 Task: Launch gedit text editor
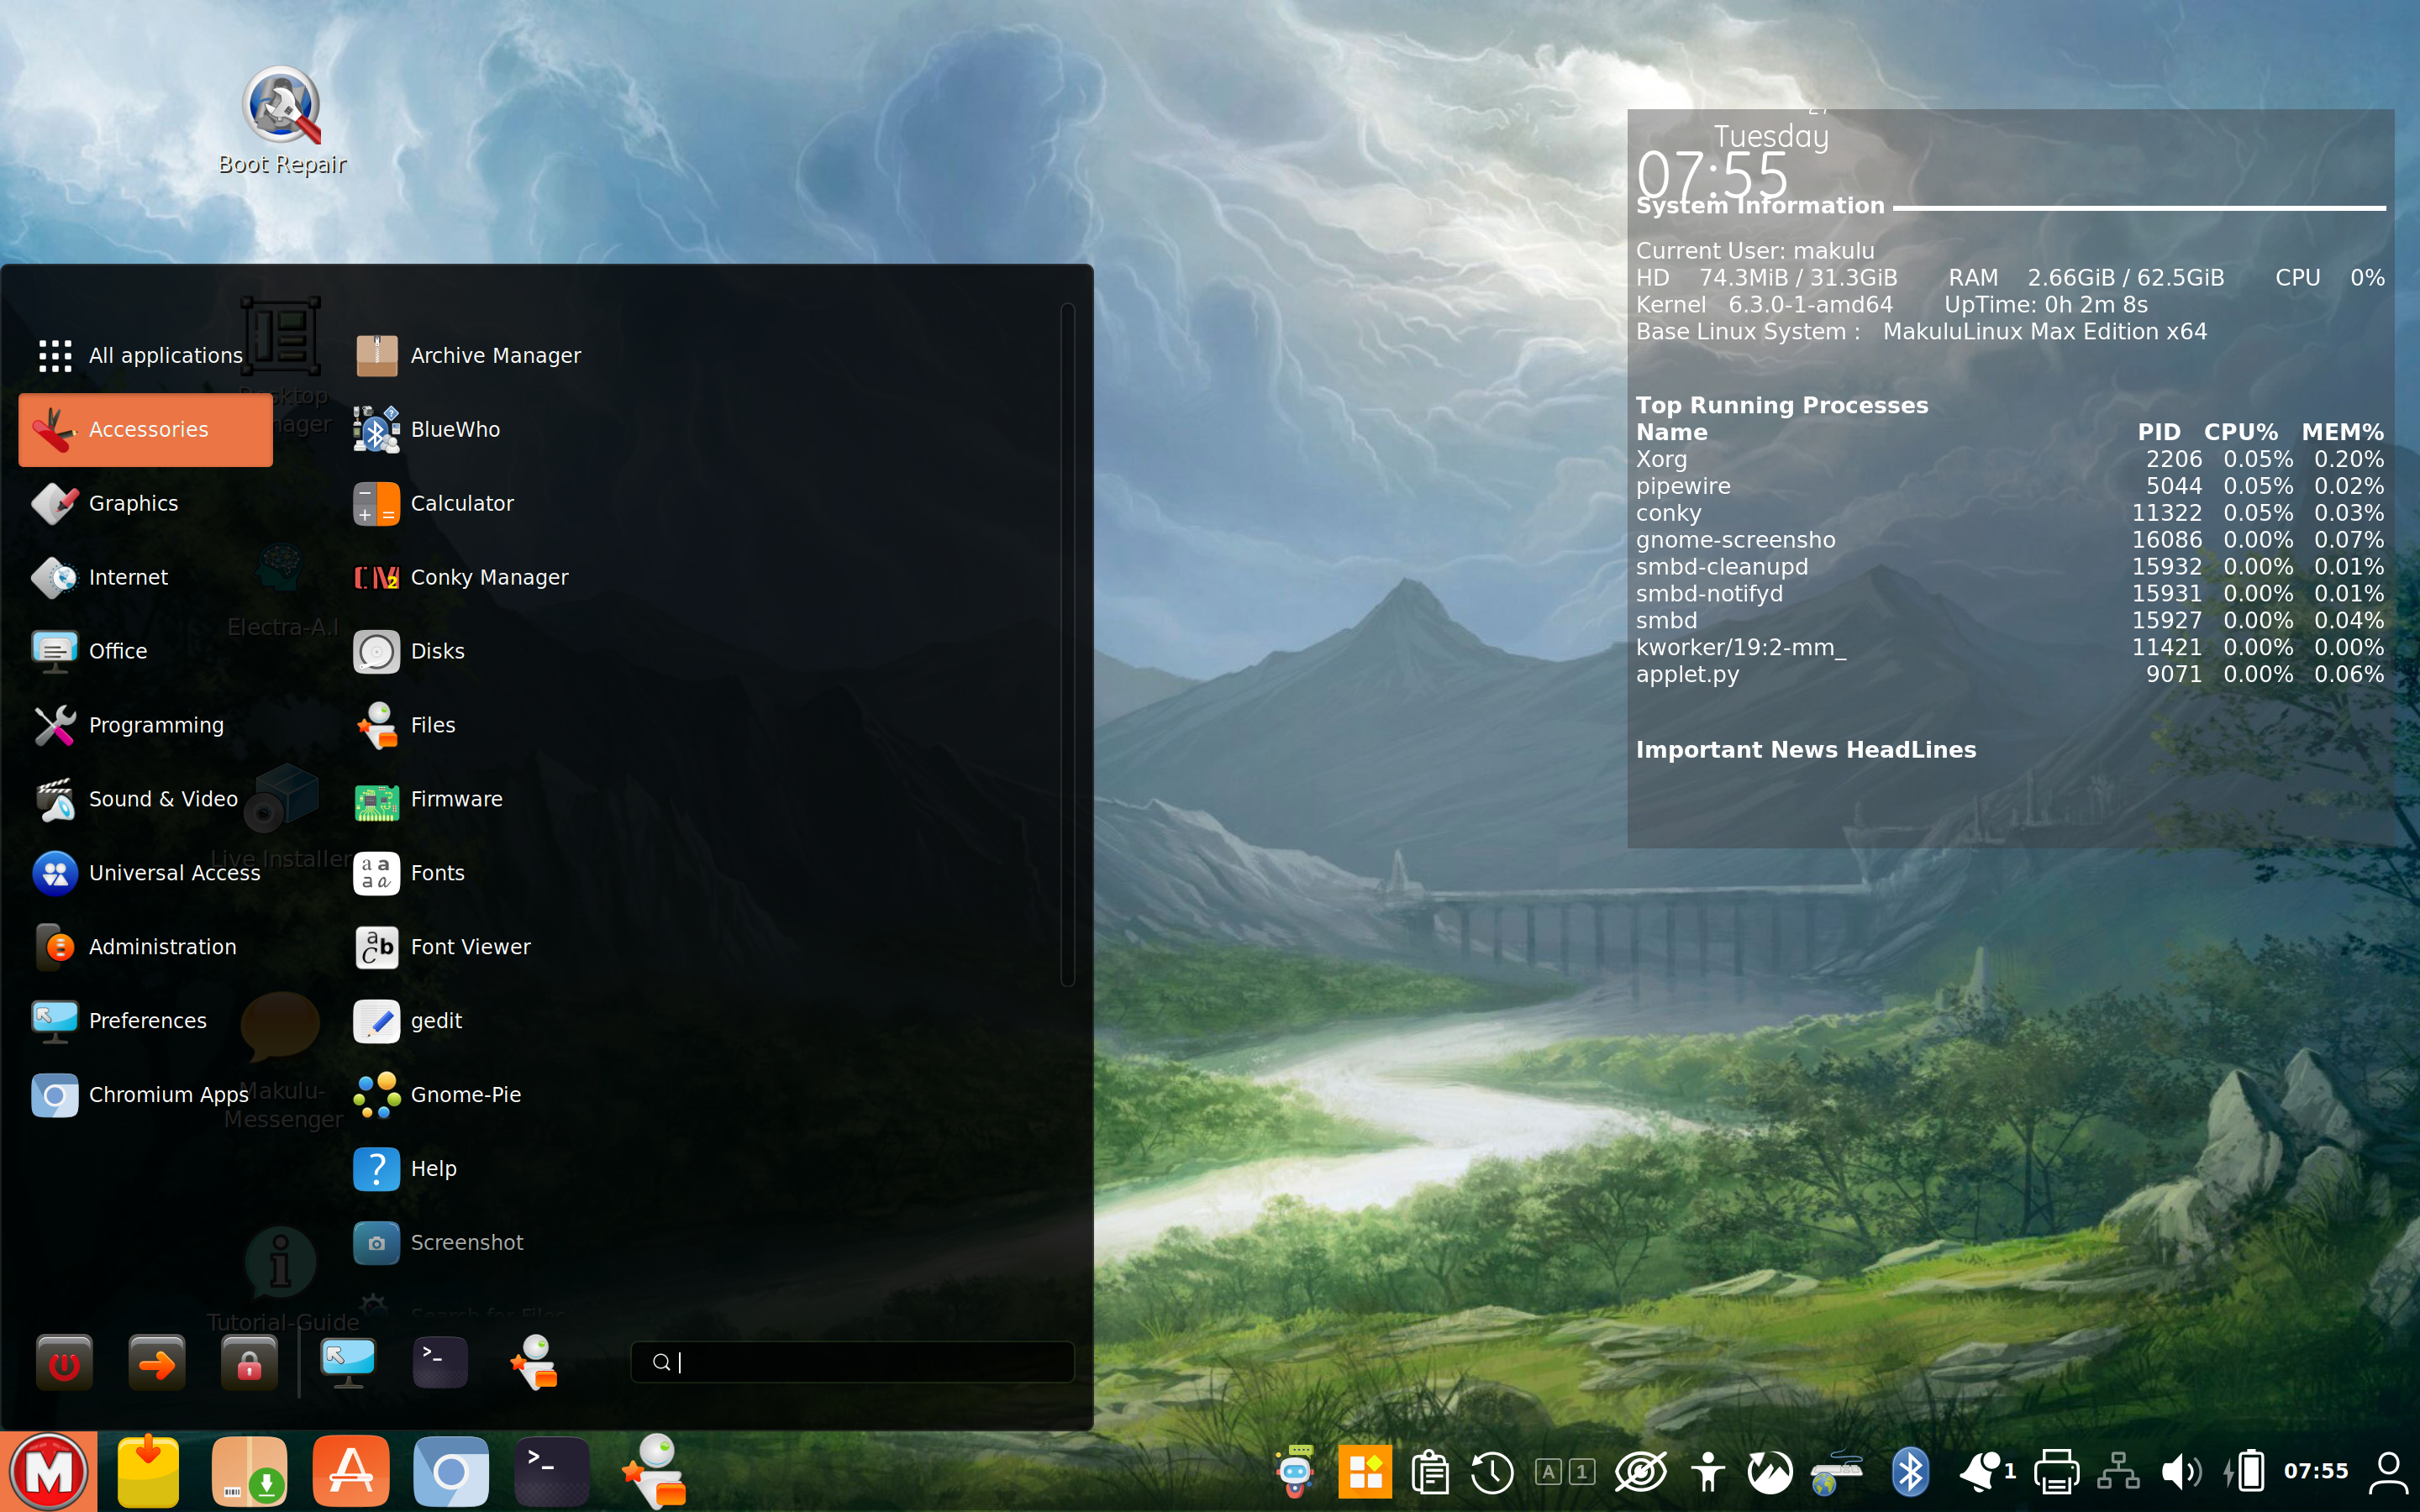(408, 1021)
